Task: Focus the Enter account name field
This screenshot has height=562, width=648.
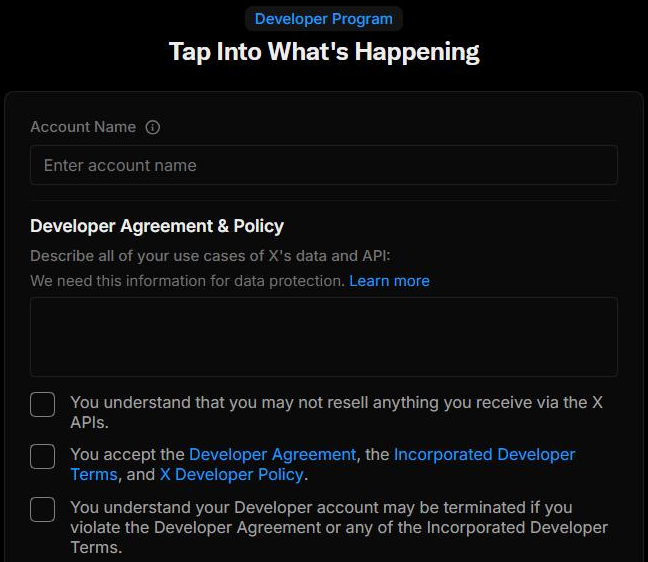Action: [x=324, y=165]
